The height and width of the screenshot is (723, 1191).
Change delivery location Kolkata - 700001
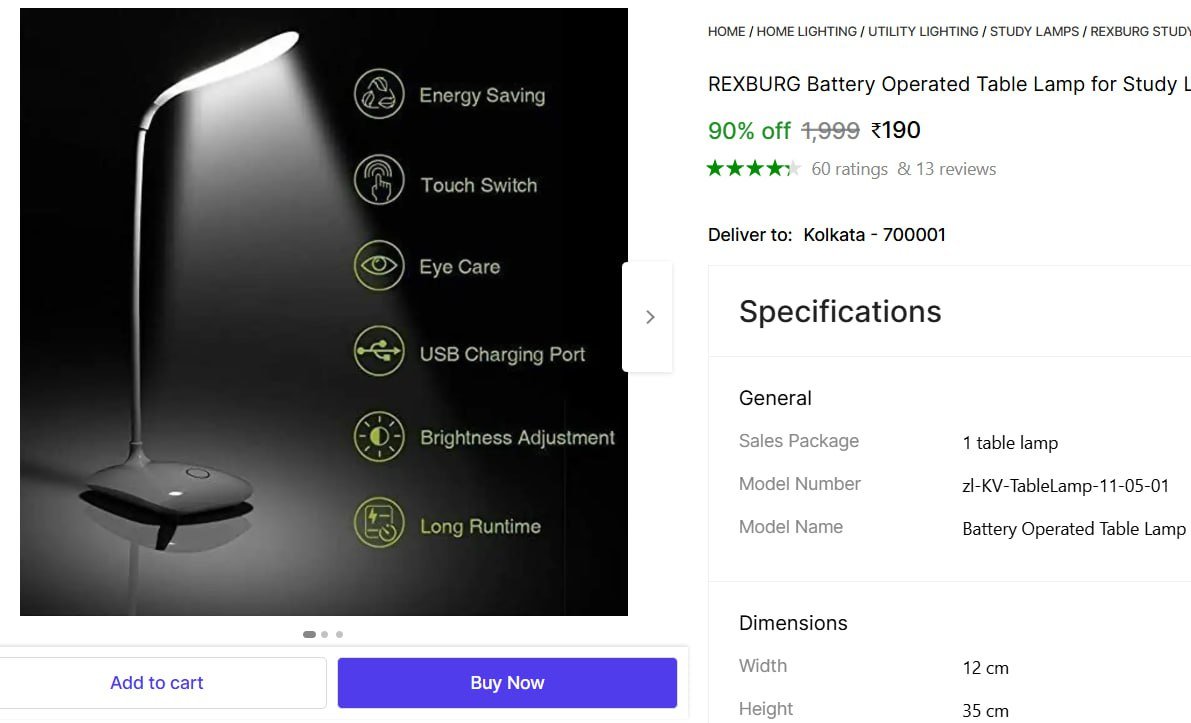pos(874,235)
